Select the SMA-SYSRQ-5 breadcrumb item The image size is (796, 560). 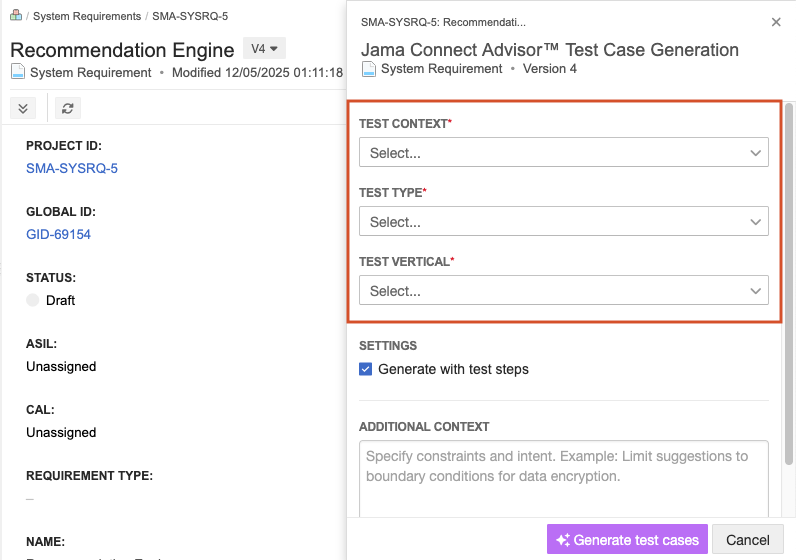[190, 16]
